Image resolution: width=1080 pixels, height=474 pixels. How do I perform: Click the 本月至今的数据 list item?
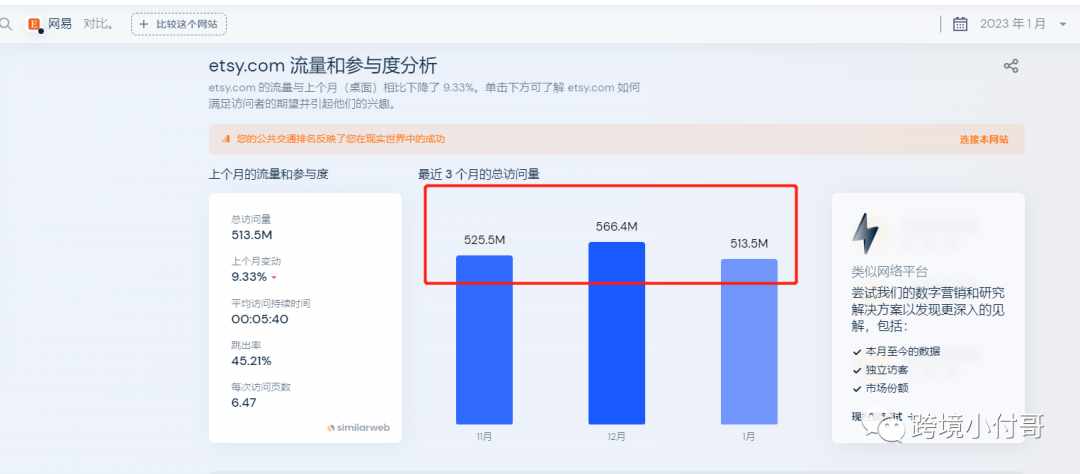coord(902,351)
